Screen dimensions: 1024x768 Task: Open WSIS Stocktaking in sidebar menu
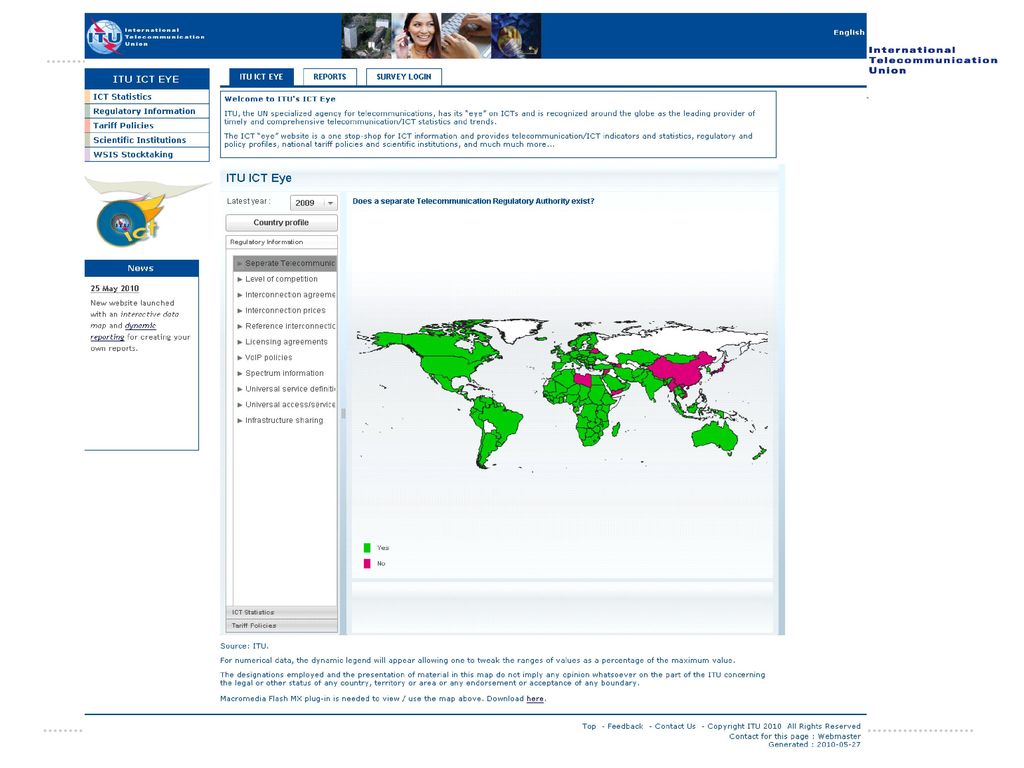147,155
